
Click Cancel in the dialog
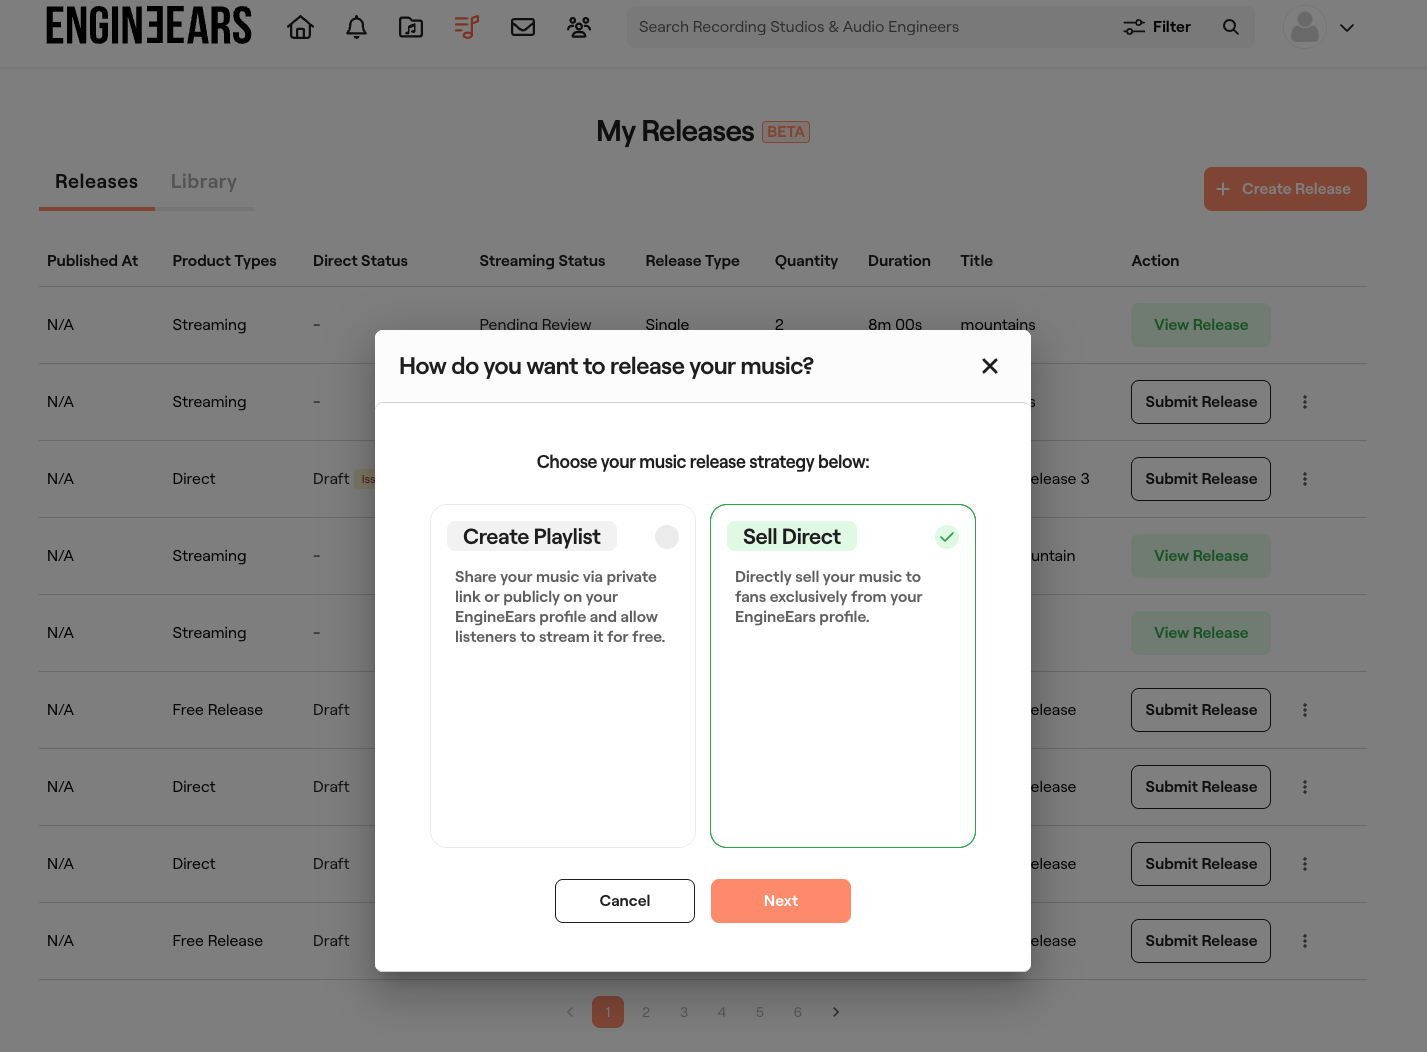coord(625,901)
